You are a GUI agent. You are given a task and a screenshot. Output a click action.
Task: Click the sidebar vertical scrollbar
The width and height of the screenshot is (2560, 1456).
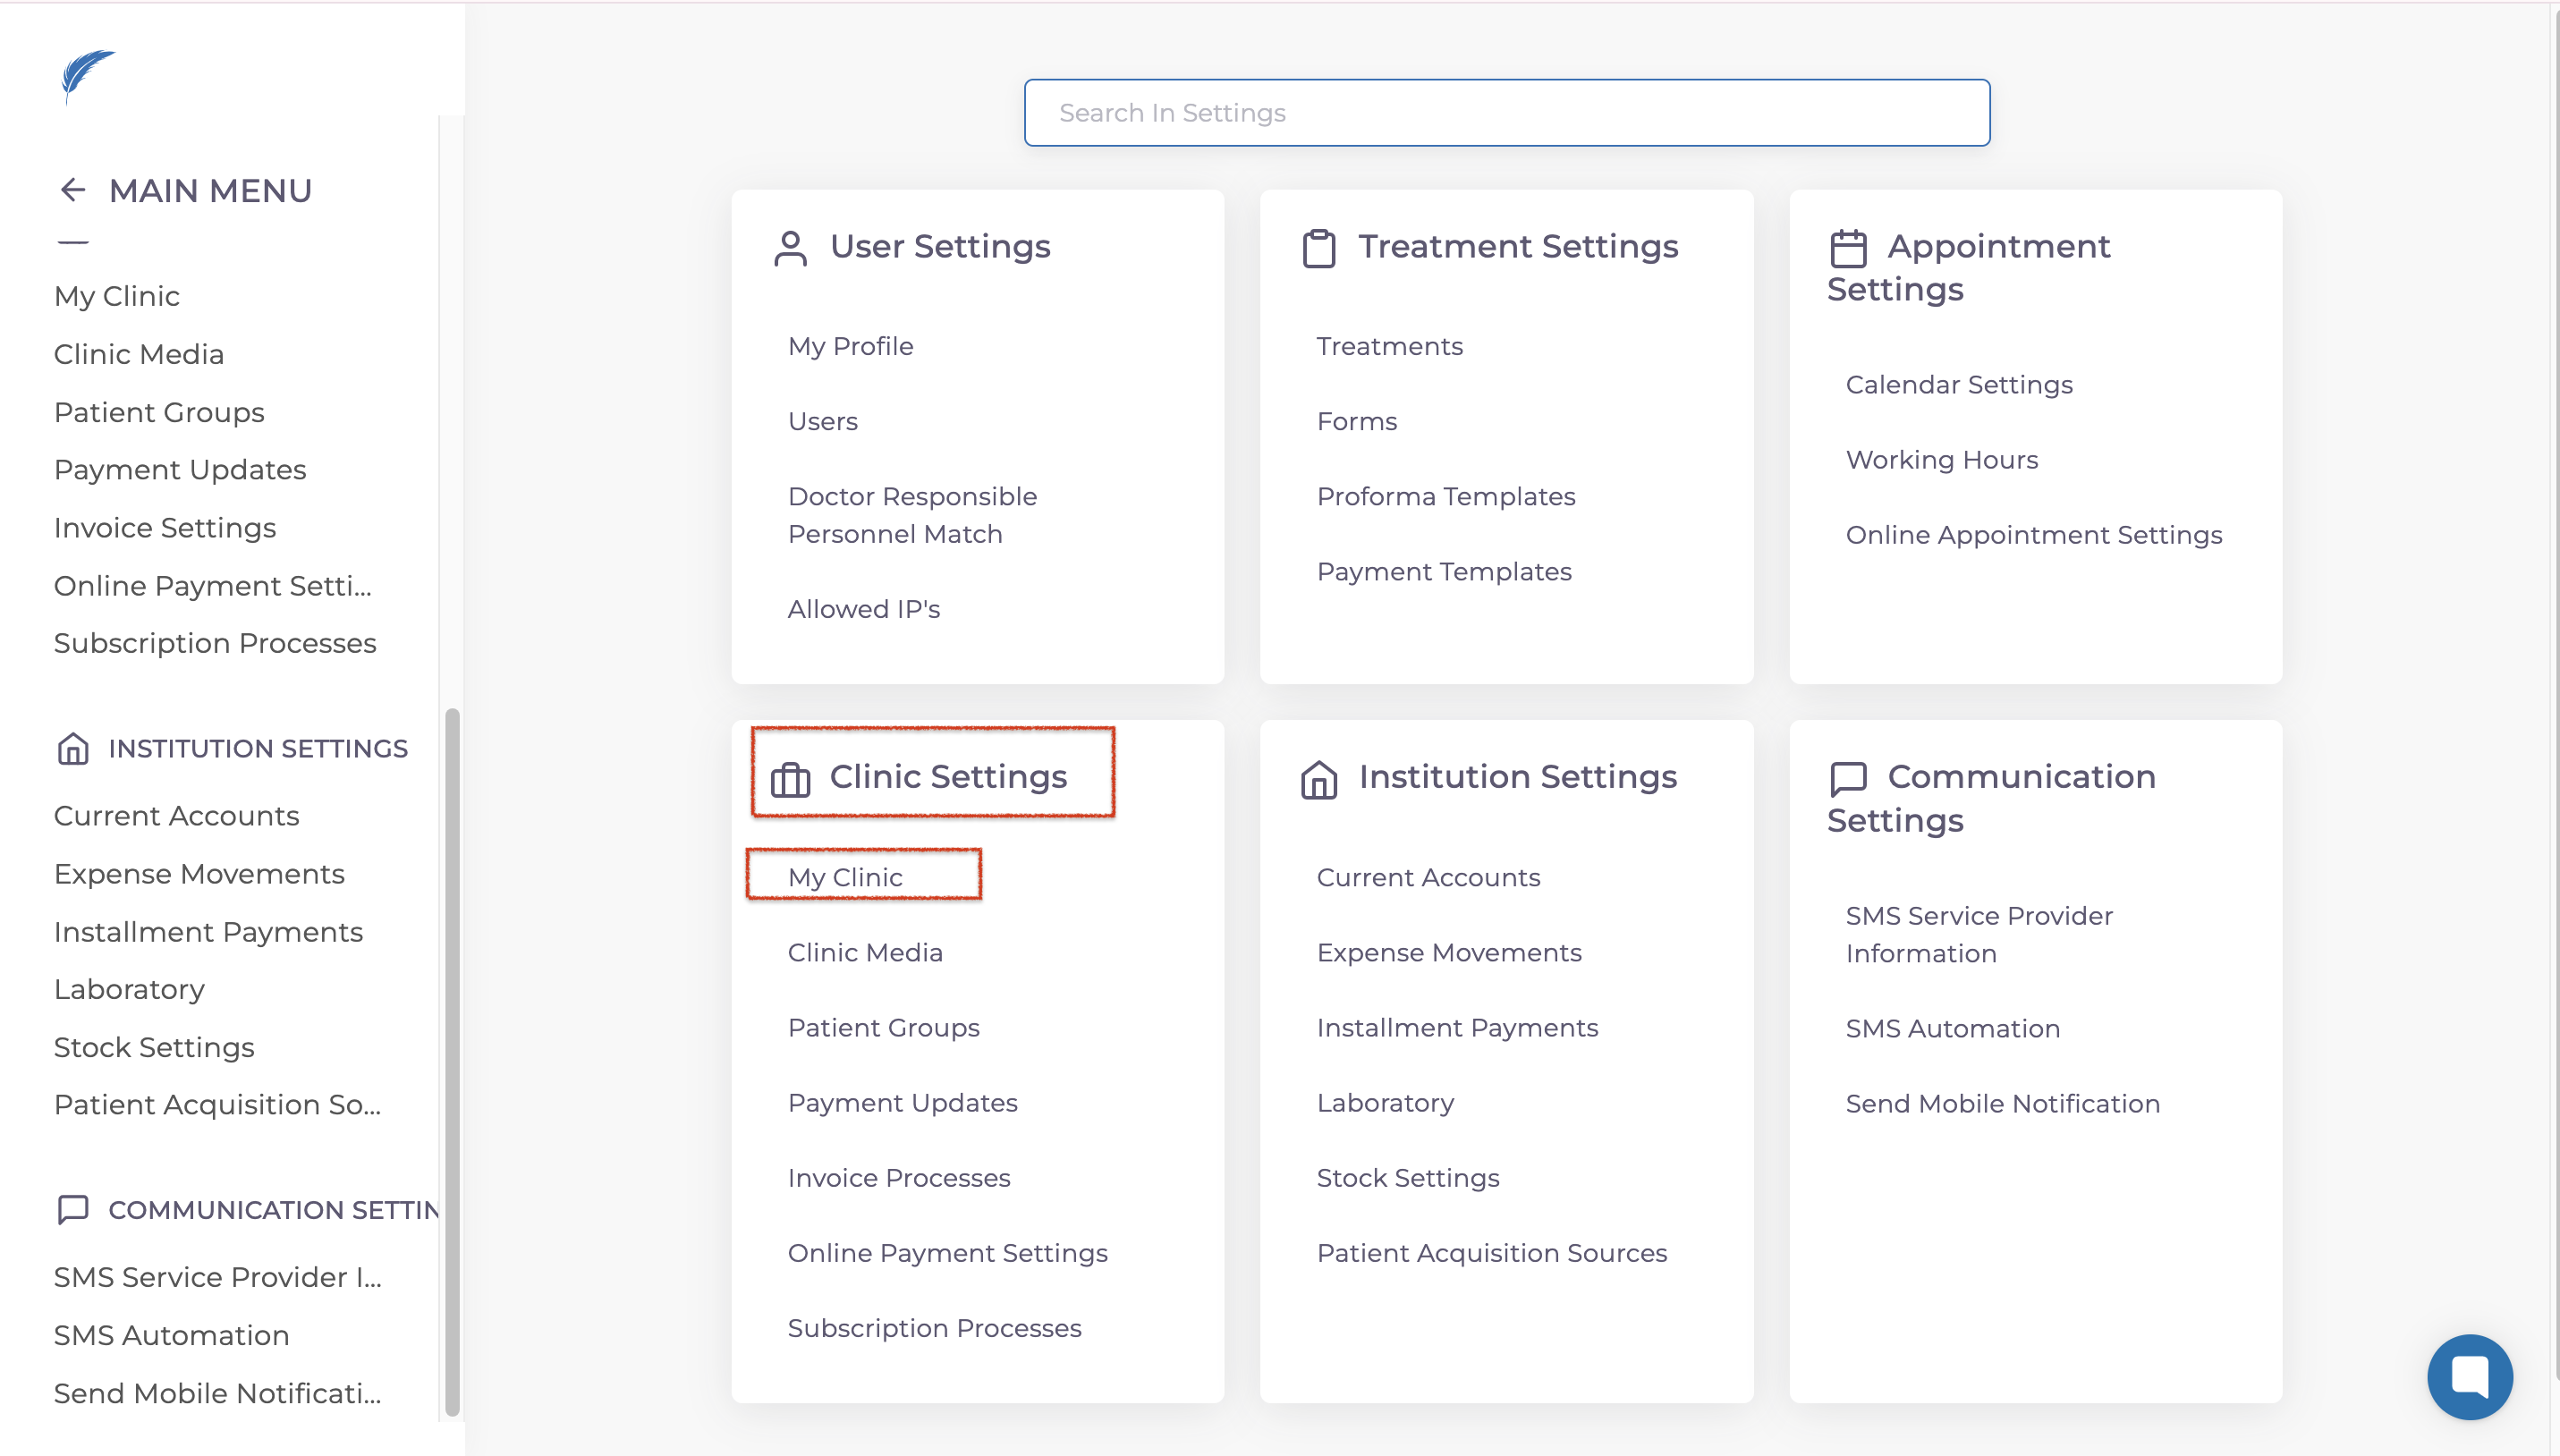[x=452, y=1060]
